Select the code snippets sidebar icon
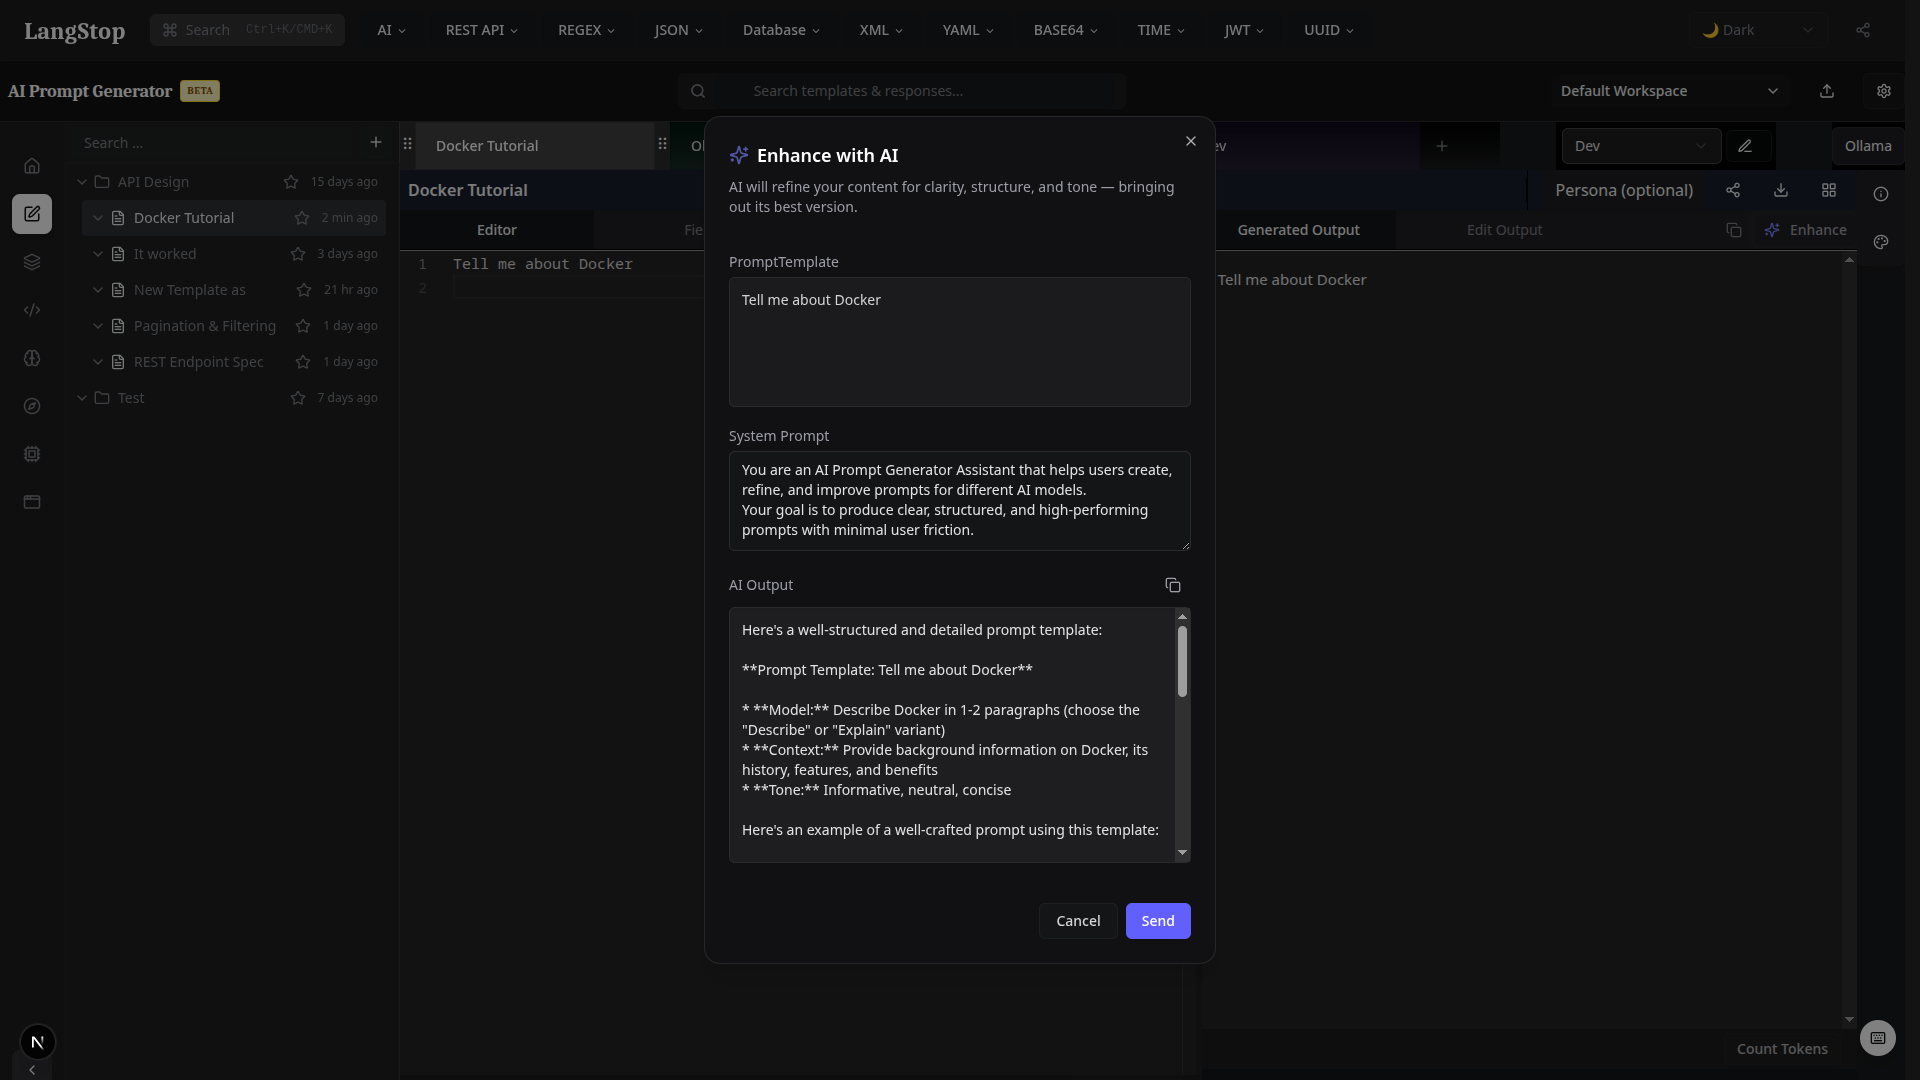The image size is (1920, 1080). tap(33, 310)
